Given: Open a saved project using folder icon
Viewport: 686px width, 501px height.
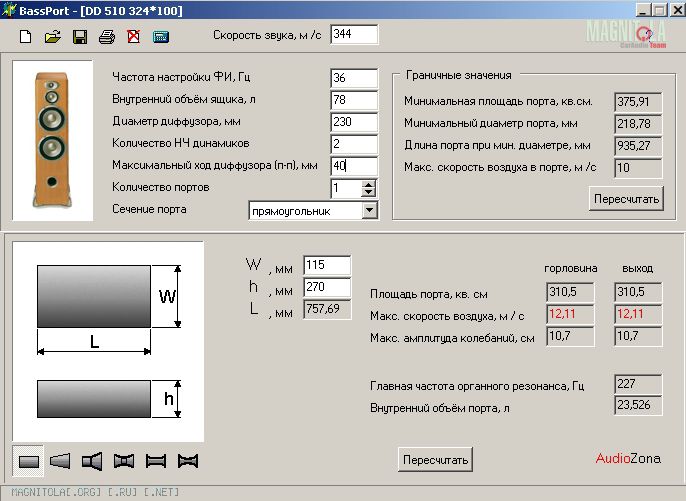Looking at the screenshot, I should (52, 36).
